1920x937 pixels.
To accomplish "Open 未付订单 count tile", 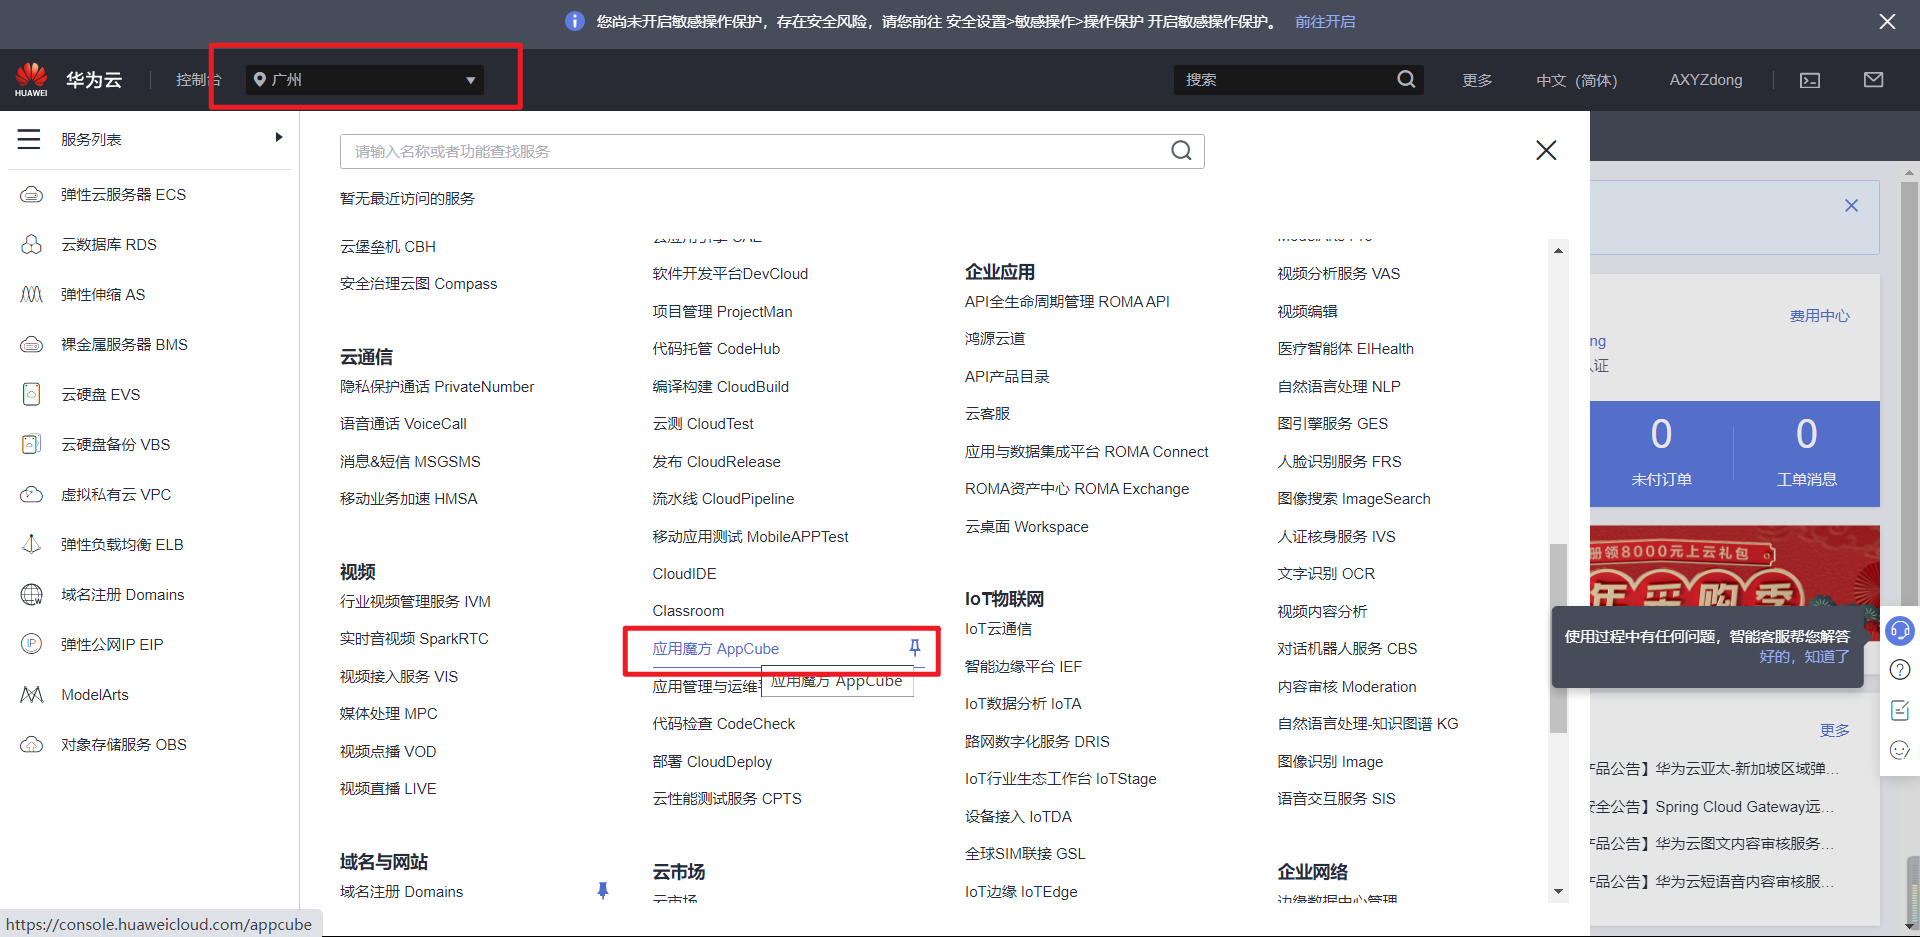I will tap(1661, 454).
